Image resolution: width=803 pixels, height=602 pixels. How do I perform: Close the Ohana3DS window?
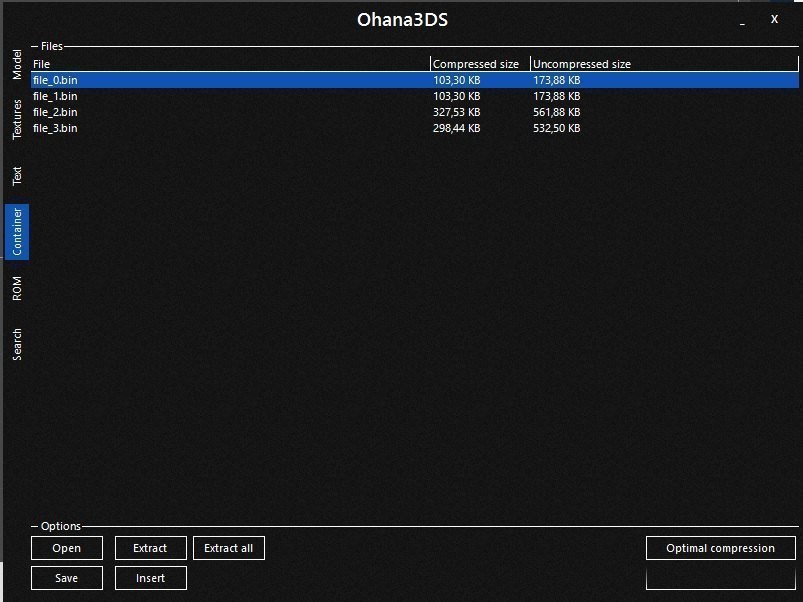pos(774,19)
